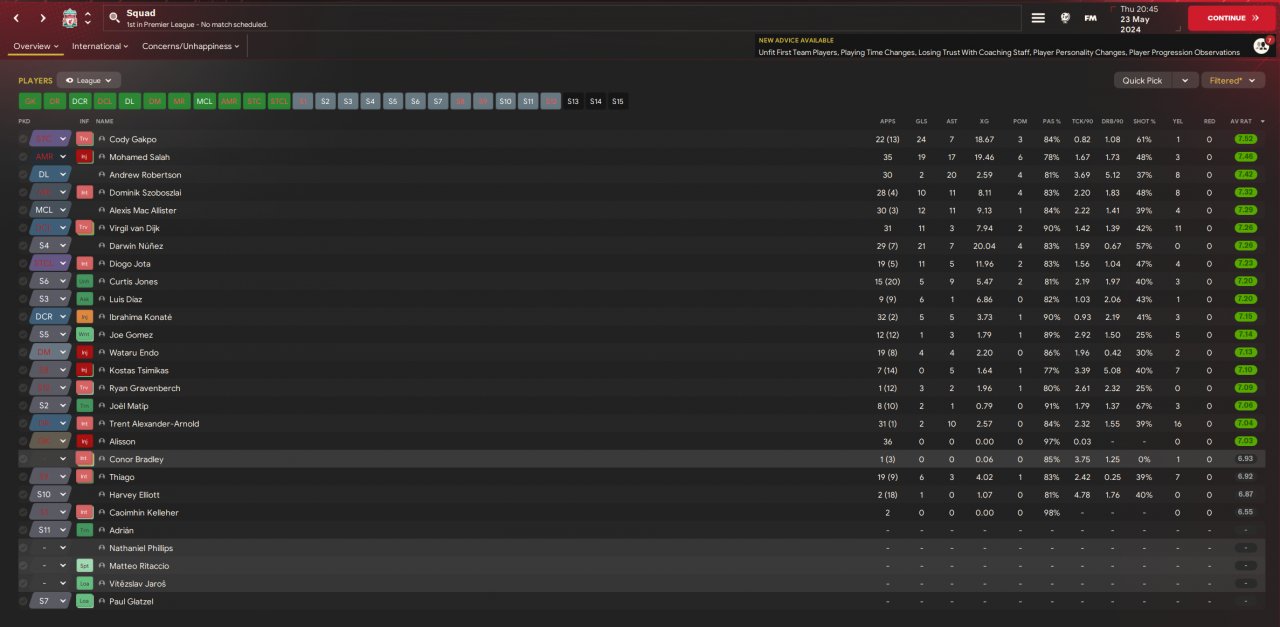
Task: Open the hamburger menu icon
Action: pos(1038,18)
